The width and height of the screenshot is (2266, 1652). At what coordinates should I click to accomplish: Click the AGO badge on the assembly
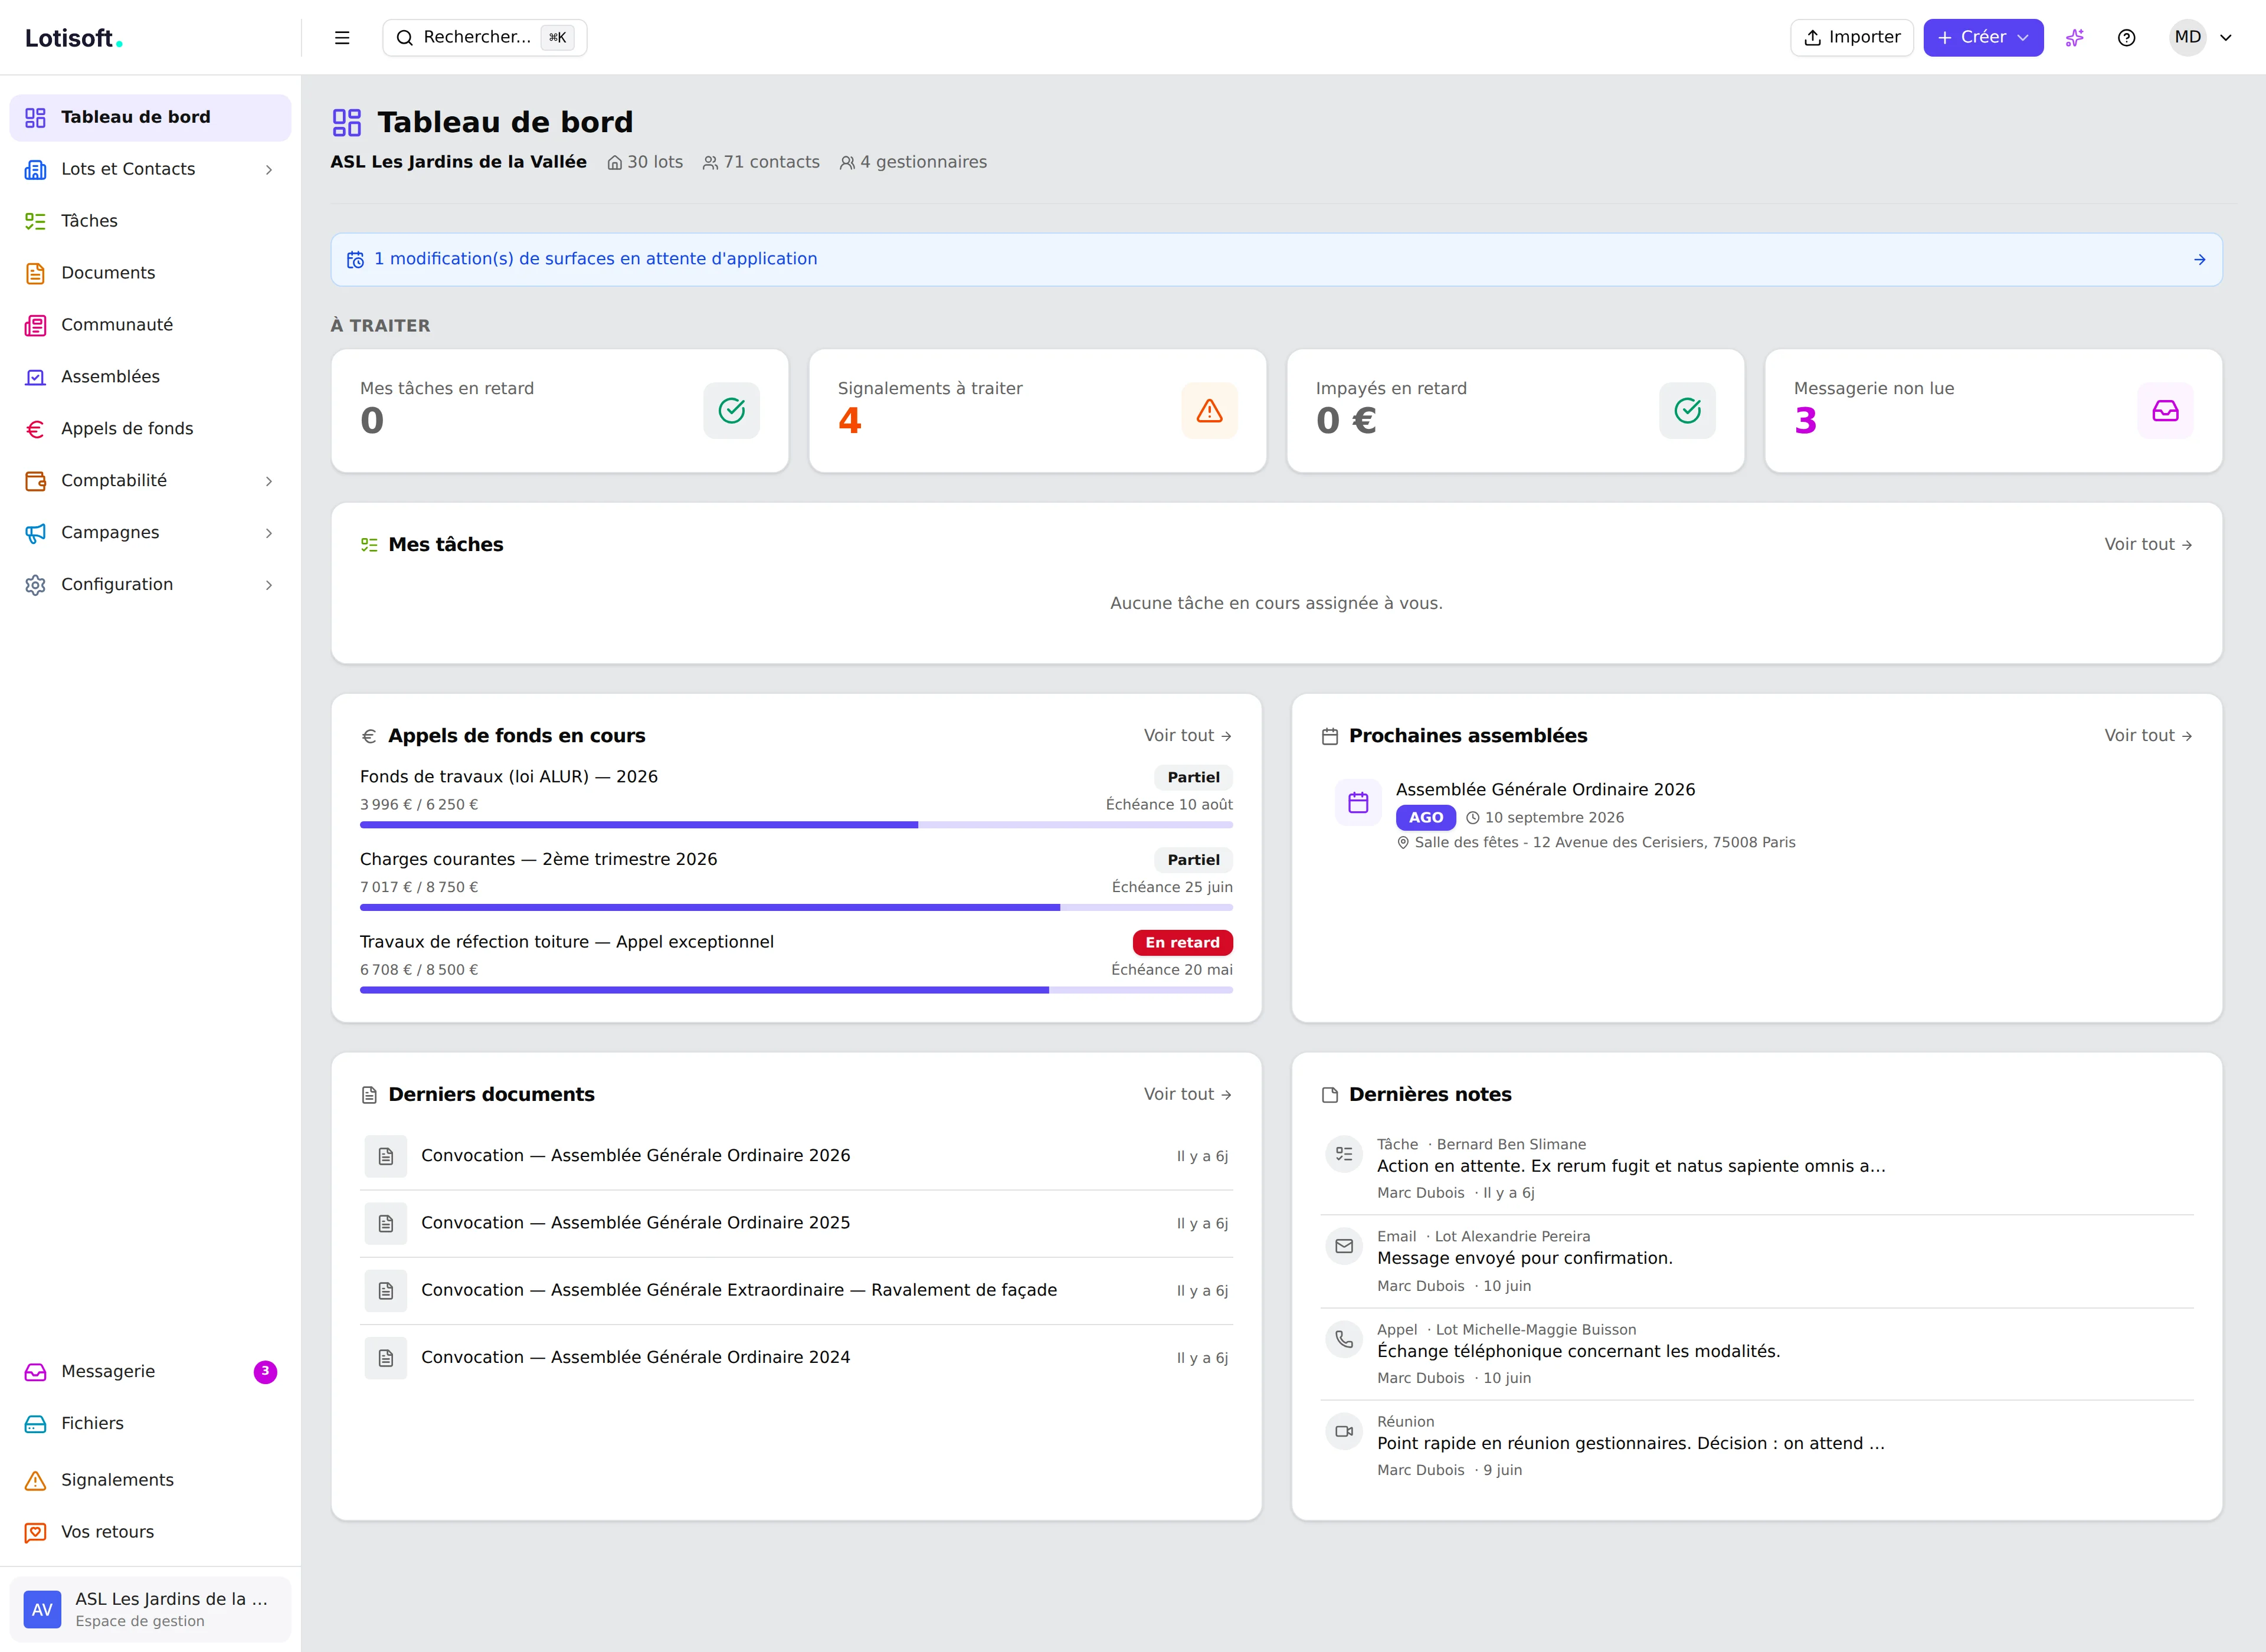click(x=1426, y=818)
